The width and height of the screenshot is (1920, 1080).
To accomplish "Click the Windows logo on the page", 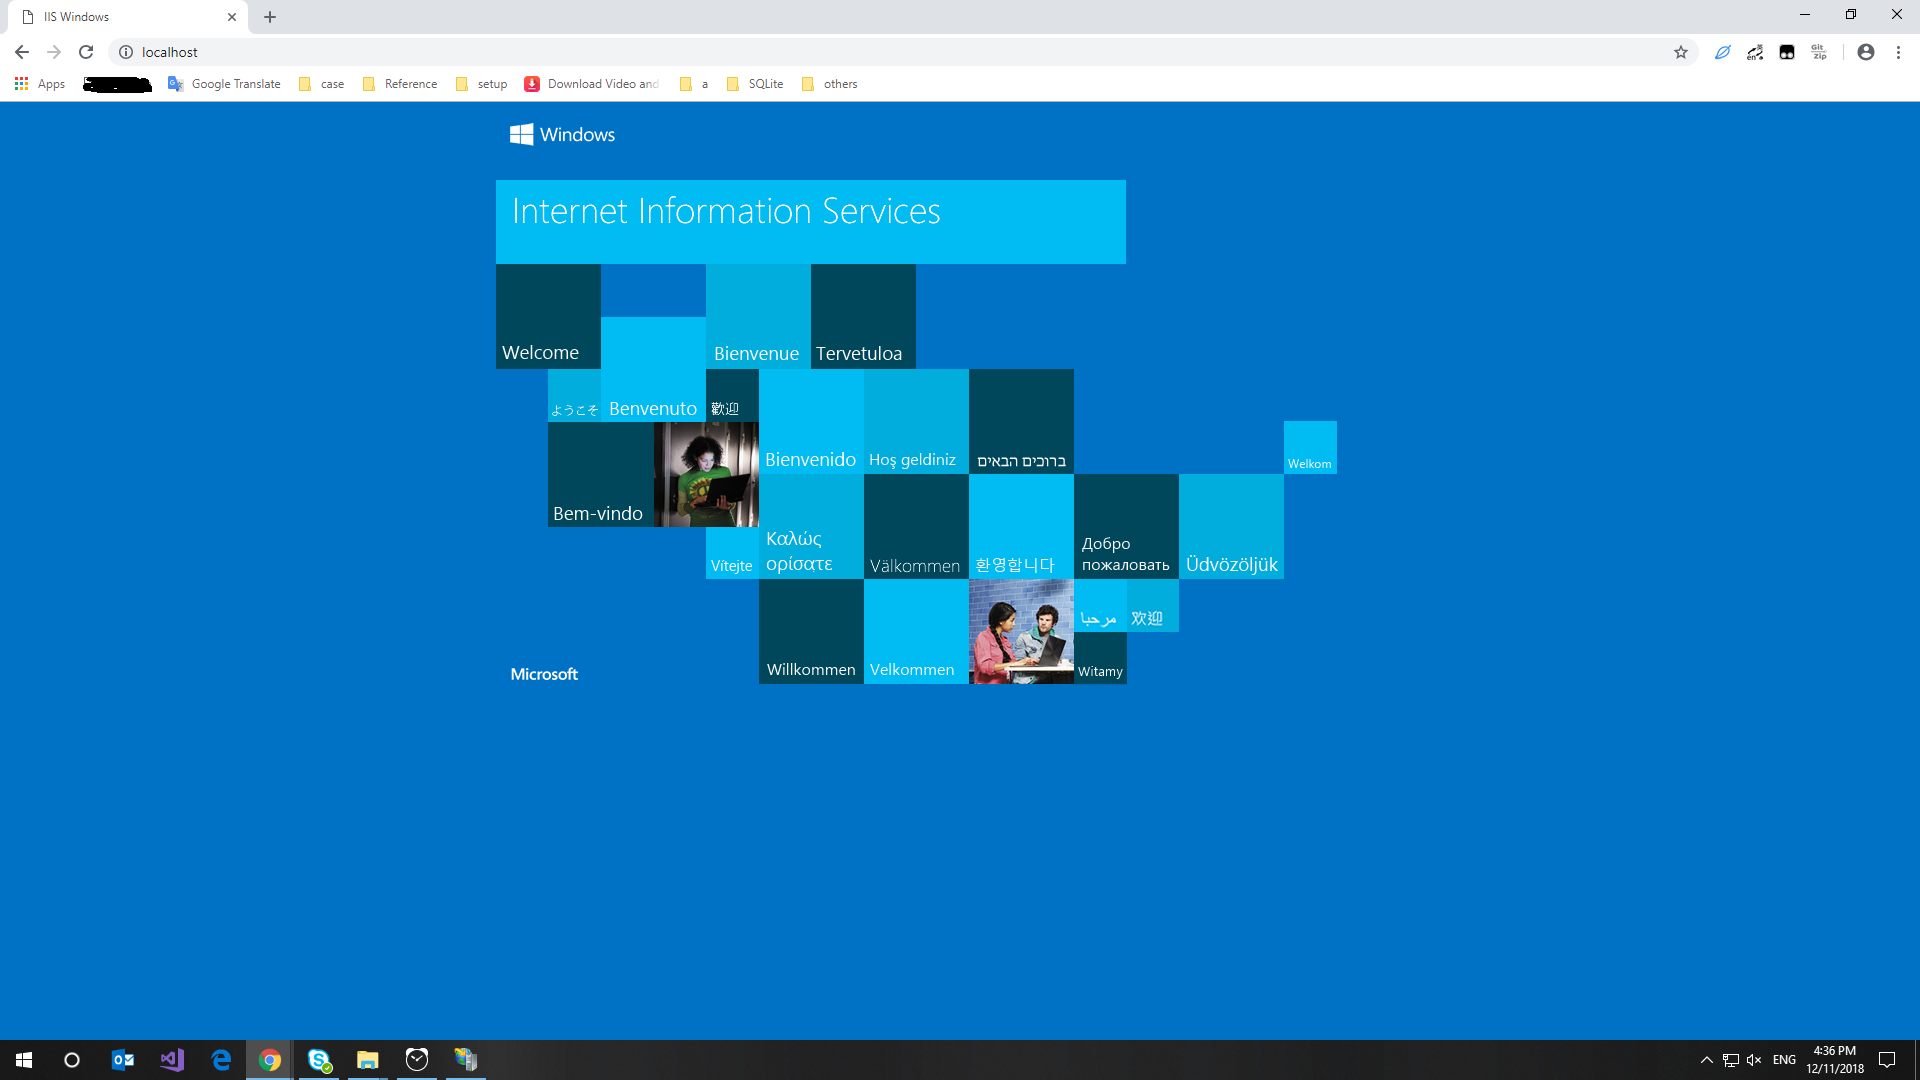I will click(562, 135).
